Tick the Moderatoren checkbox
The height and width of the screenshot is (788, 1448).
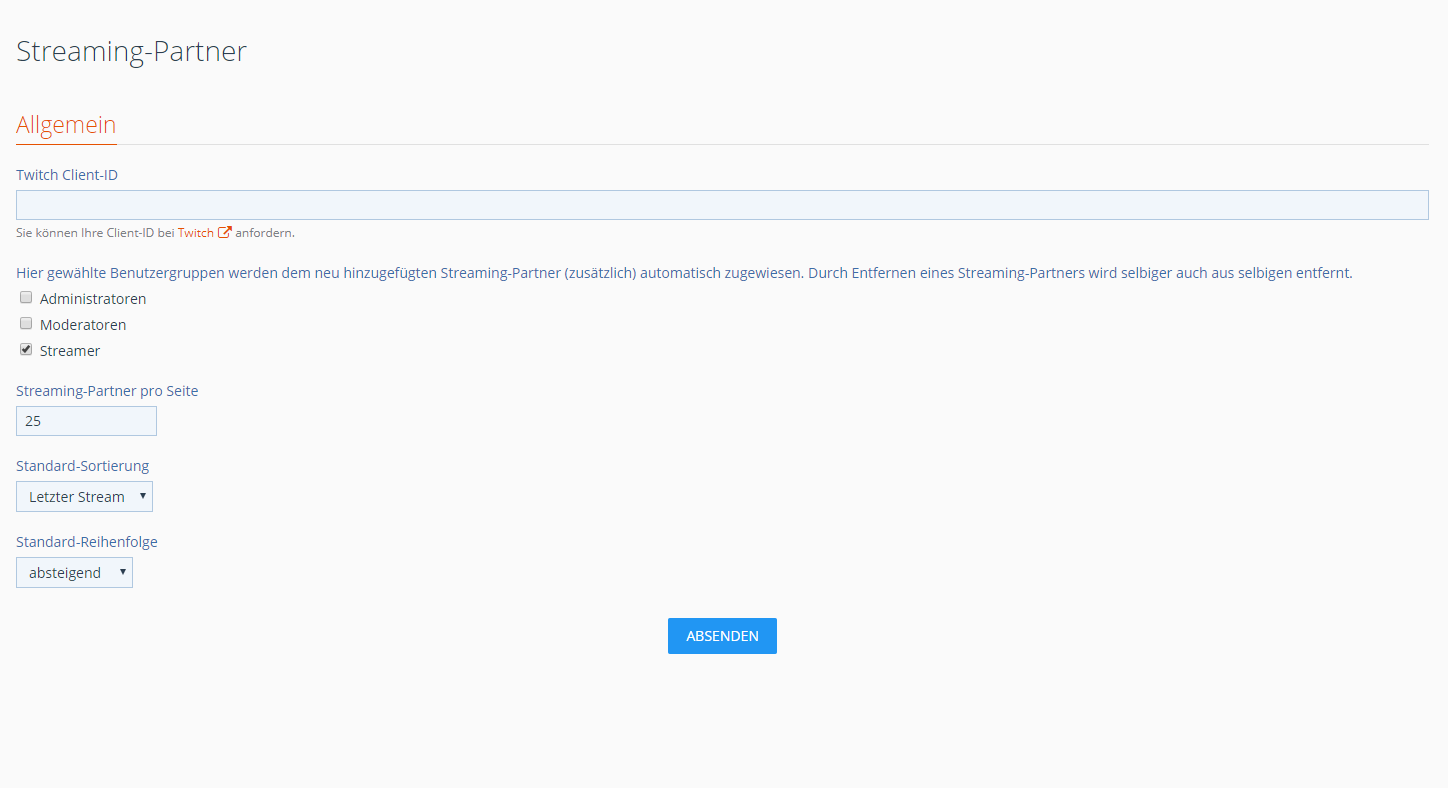[x=26, y=324]
